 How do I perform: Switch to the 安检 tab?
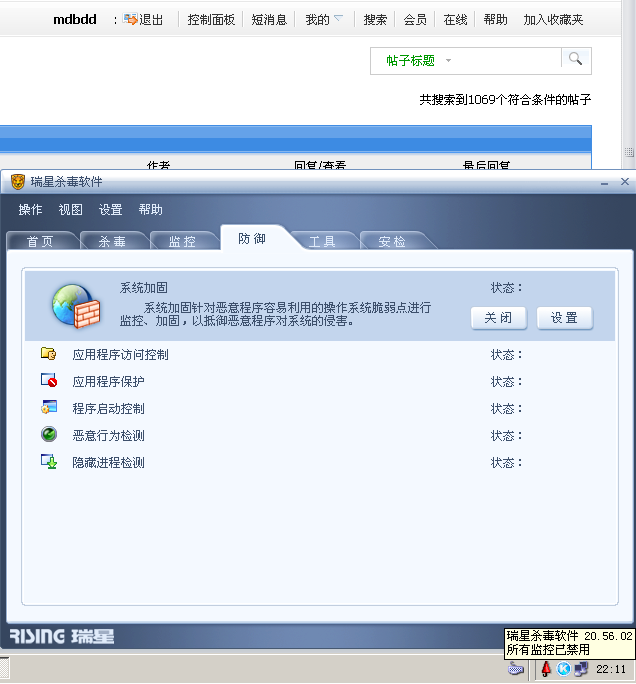click(x=392, y=241)
